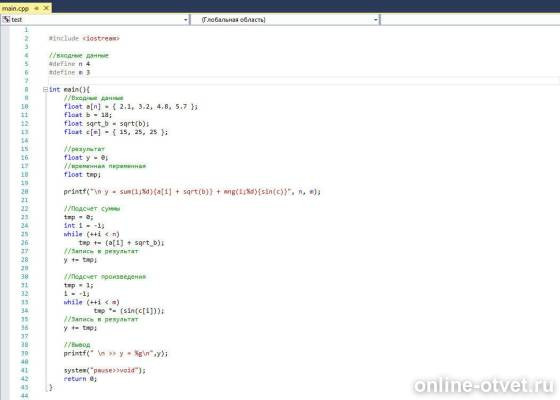The image size is (560, 400).
Task: Click the float y = 0 declaration
Action: (x=86, y=158)
